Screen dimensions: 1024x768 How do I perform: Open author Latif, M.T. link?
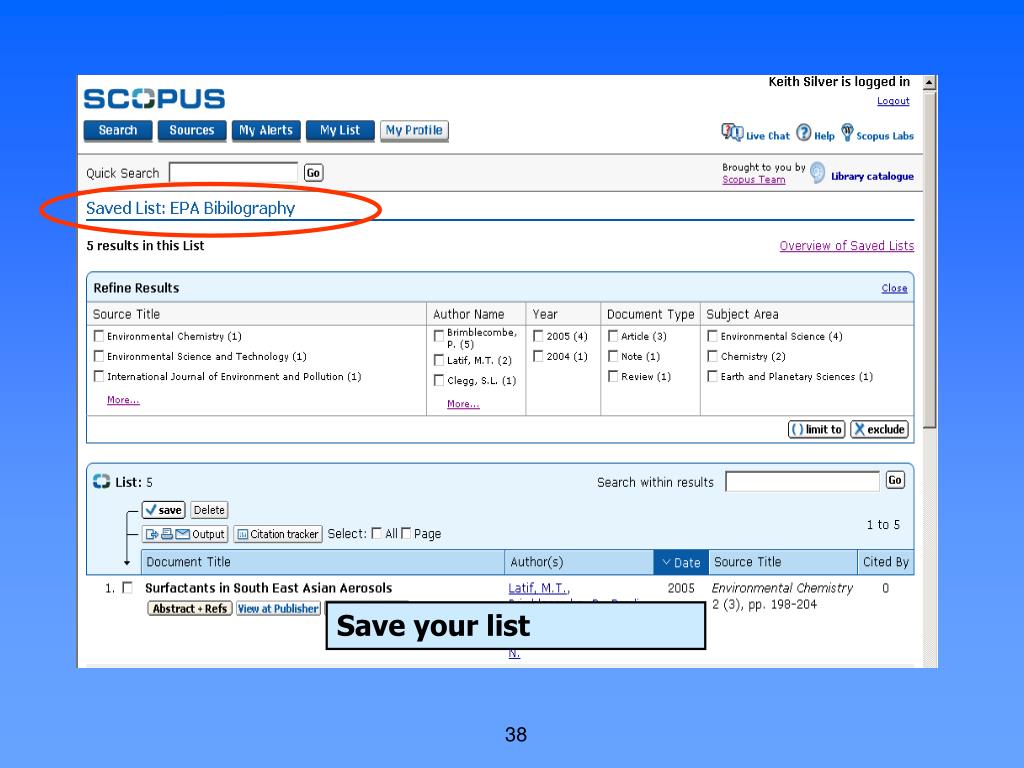[539, 588]
